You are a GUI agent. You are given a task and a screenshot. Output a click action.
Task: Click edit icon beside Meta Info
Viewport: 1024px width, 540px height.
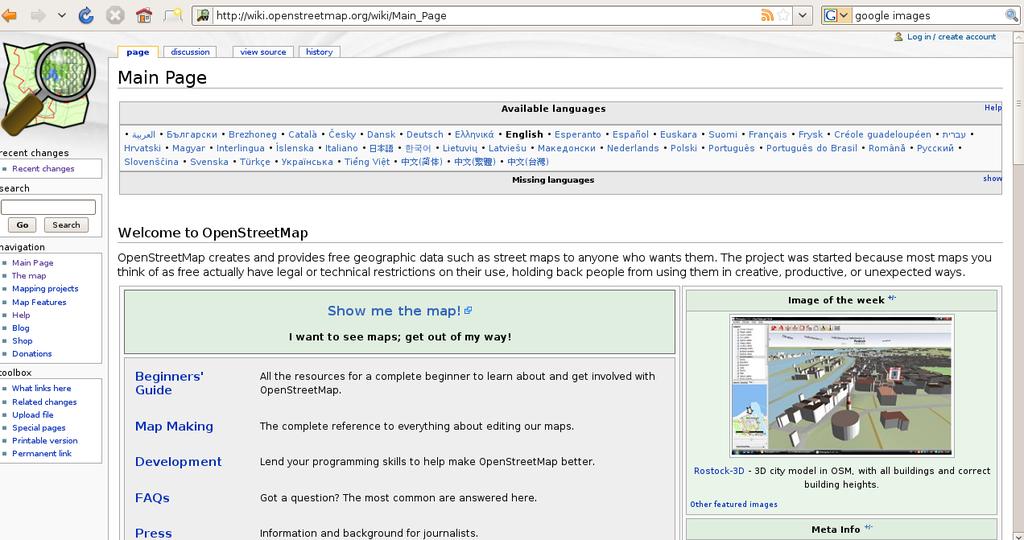pyautogui.click(x=868, y=527)
